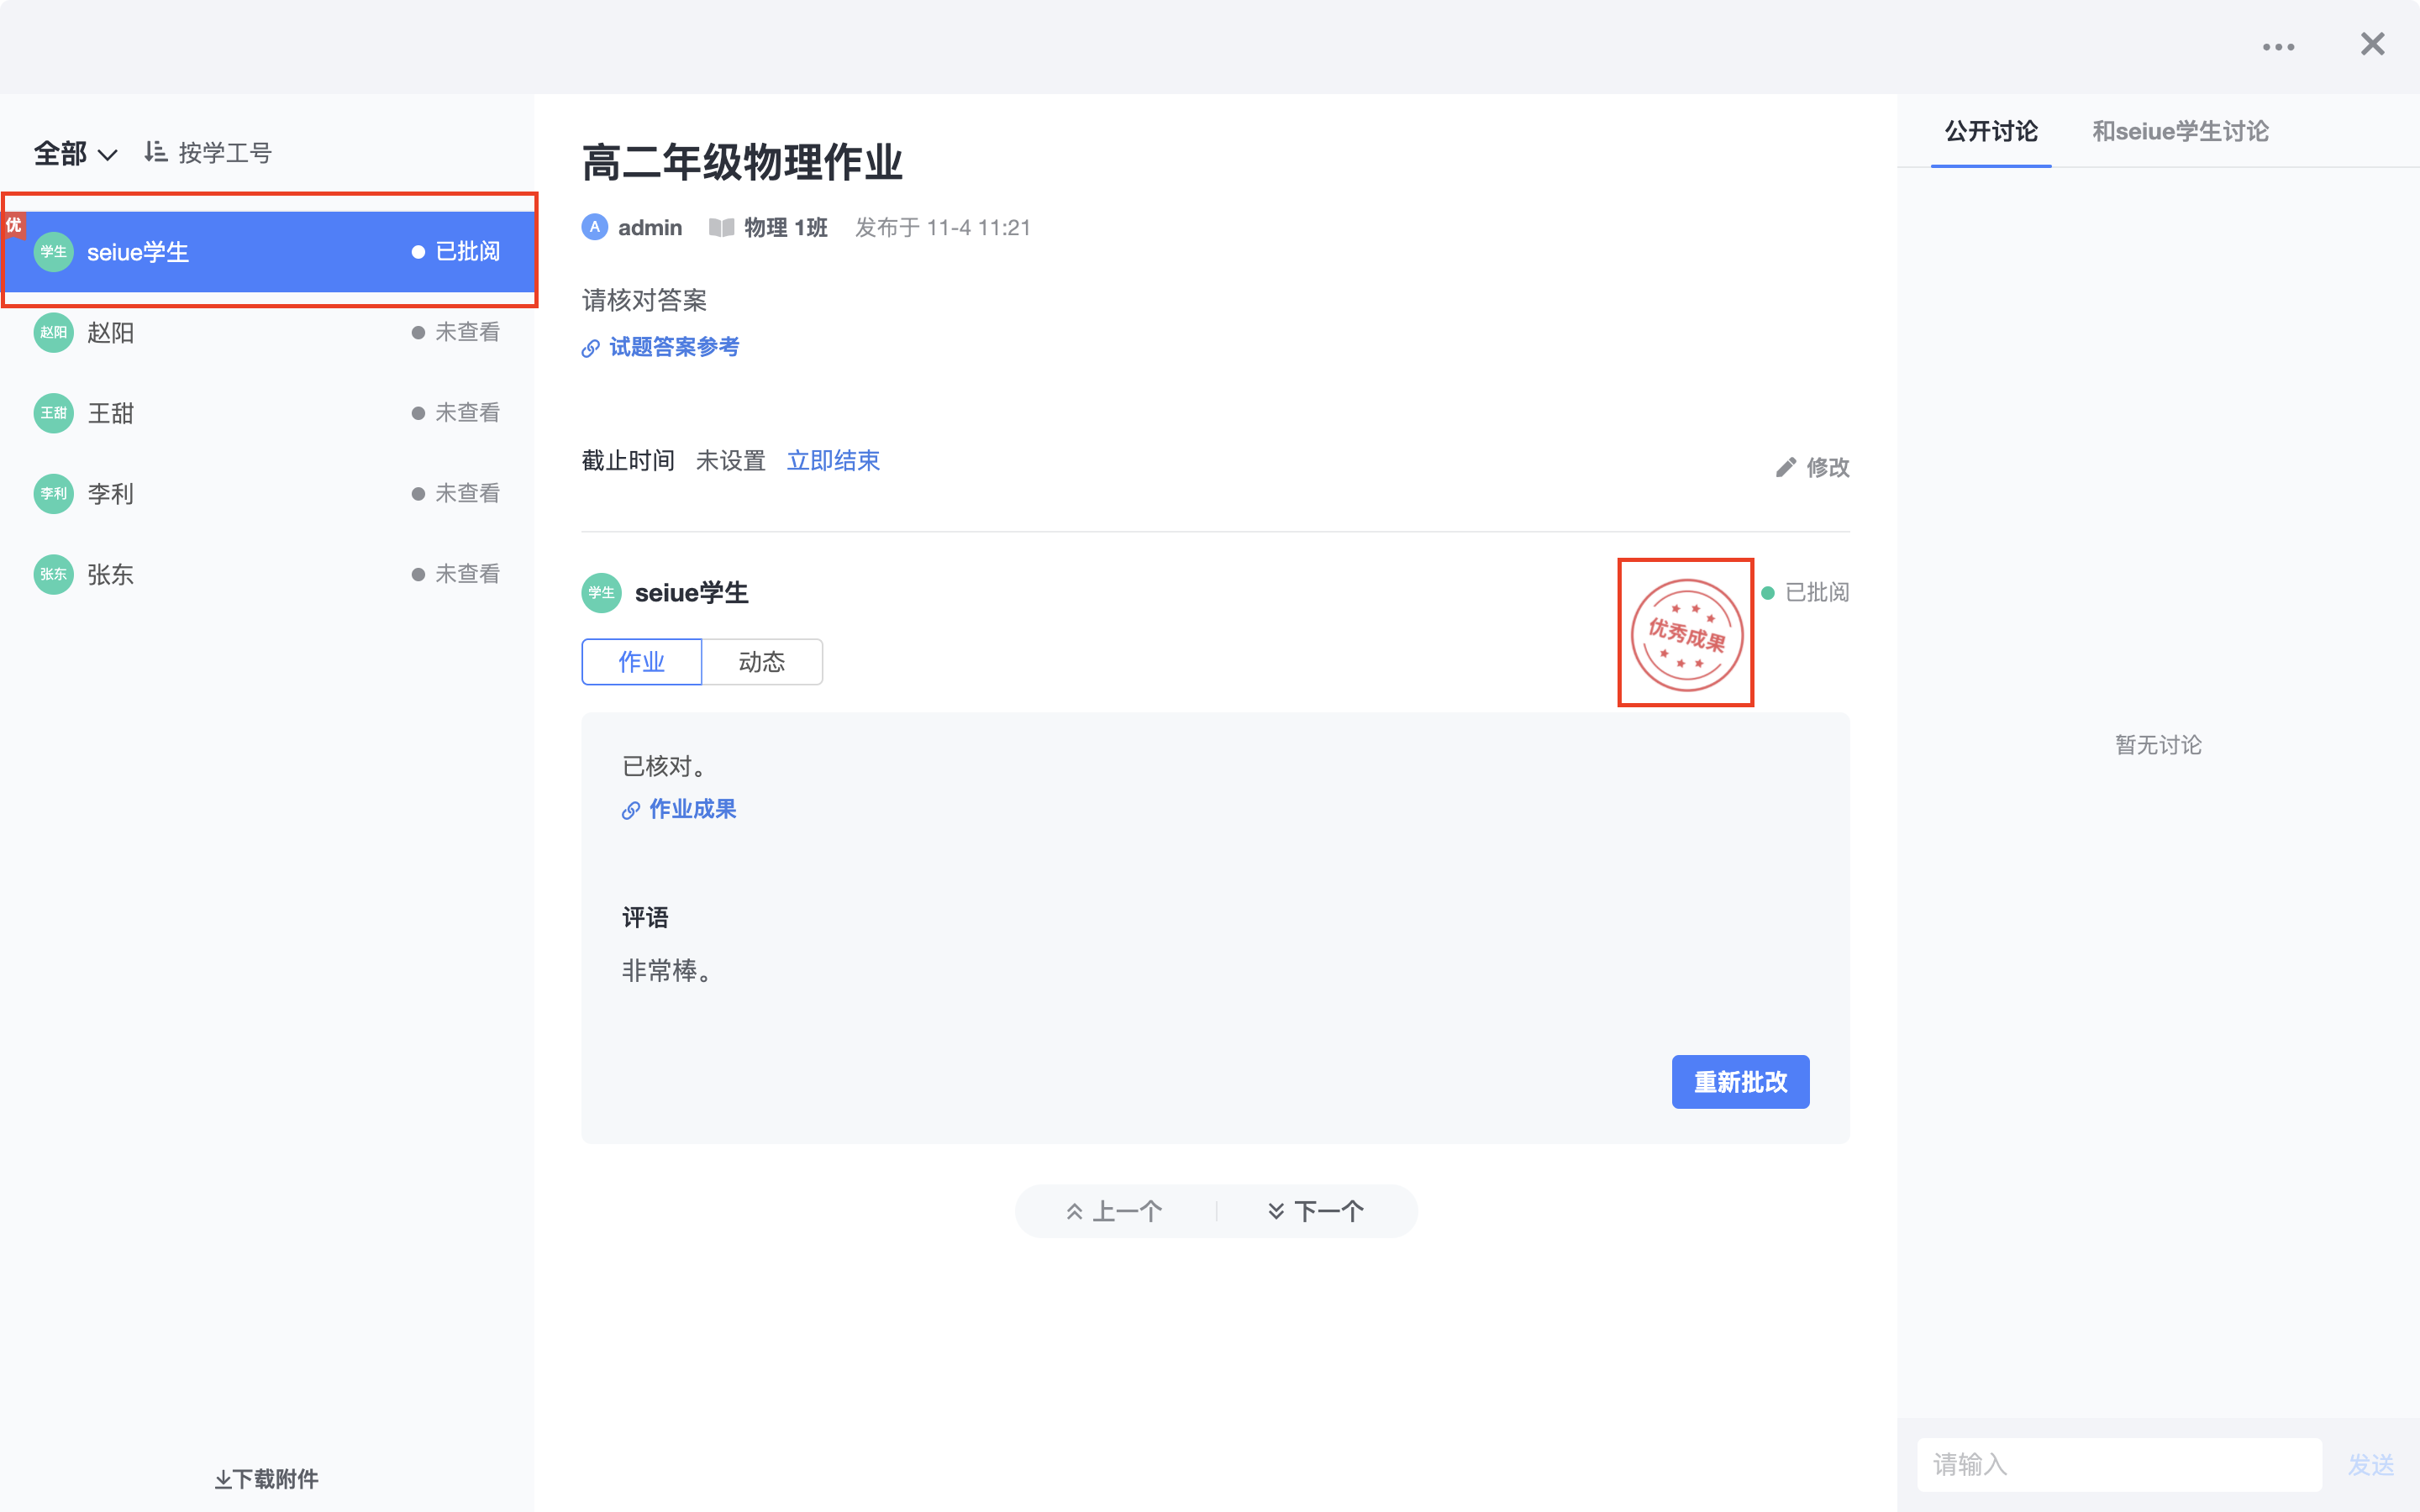Go to previous student with 上一个
Viewport: 2420px width, 1512px height.
click(1114, 1211)
